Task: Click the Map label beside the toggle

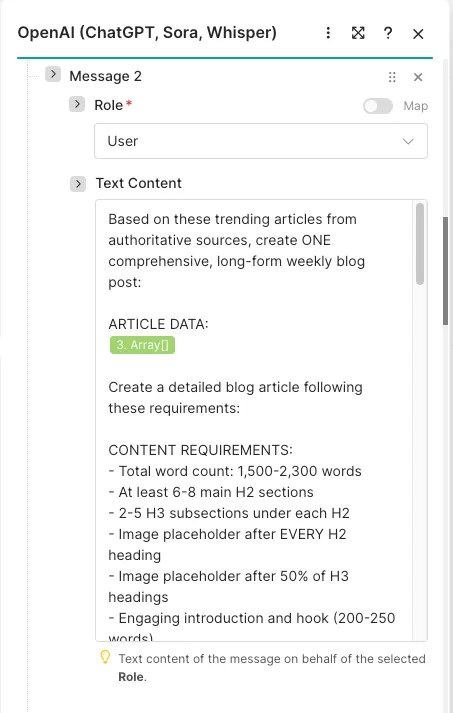Action: pos(416,106)
